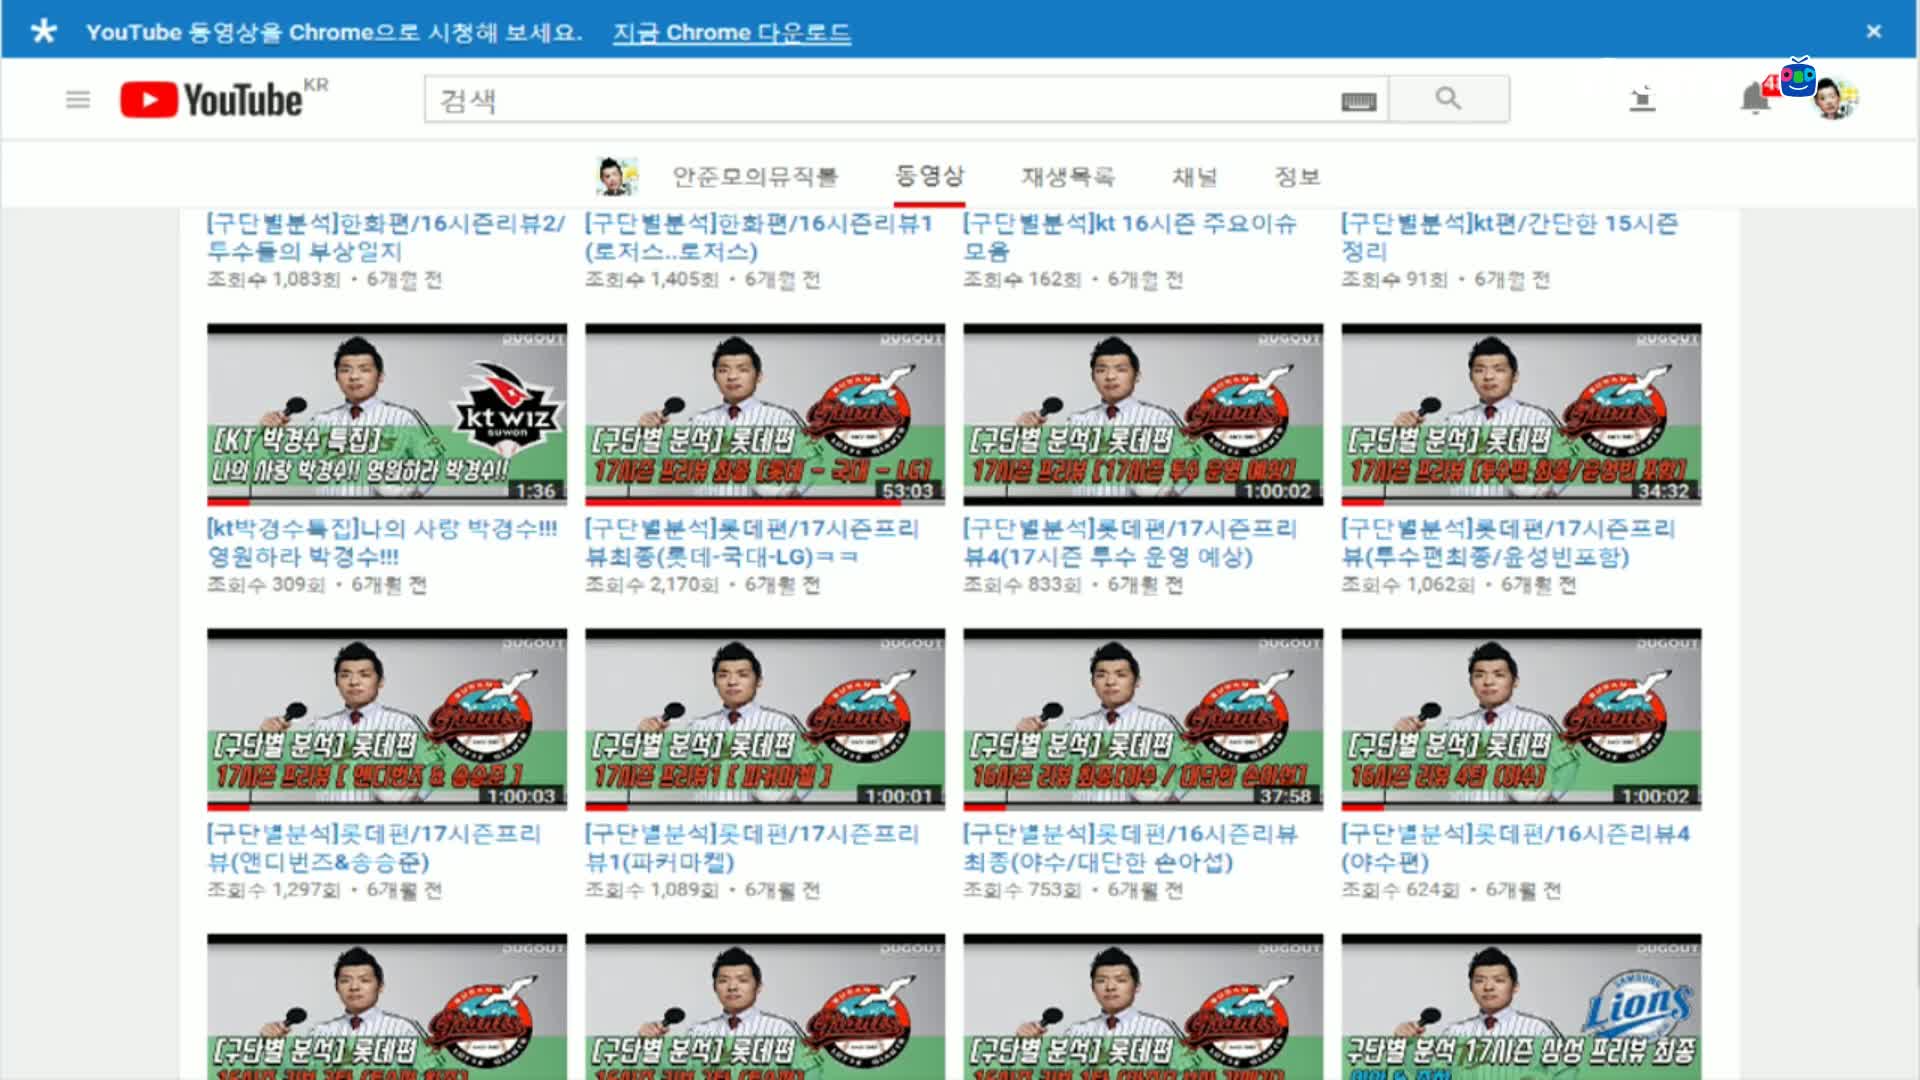Click the search magnifier icon

tap(1448, 98)
